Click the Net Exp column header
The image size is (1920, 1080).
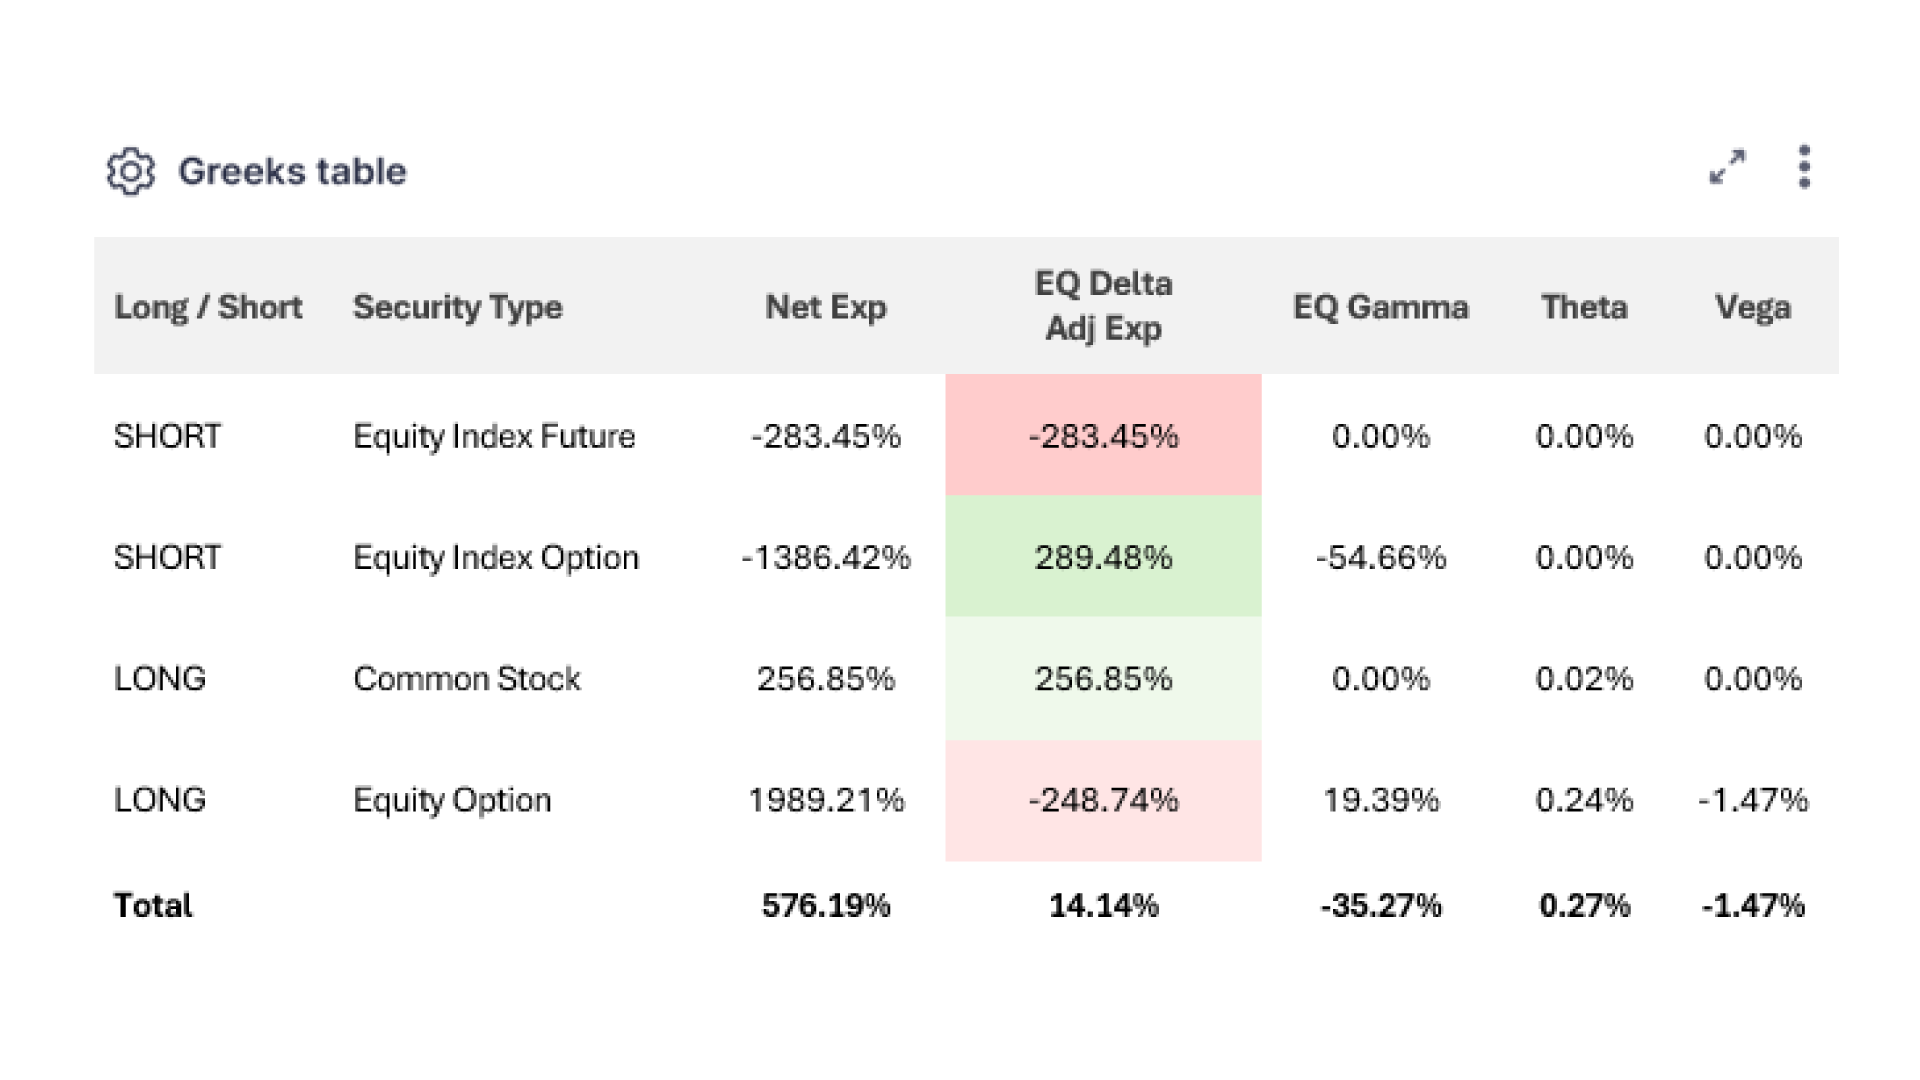tap(825, 307)
